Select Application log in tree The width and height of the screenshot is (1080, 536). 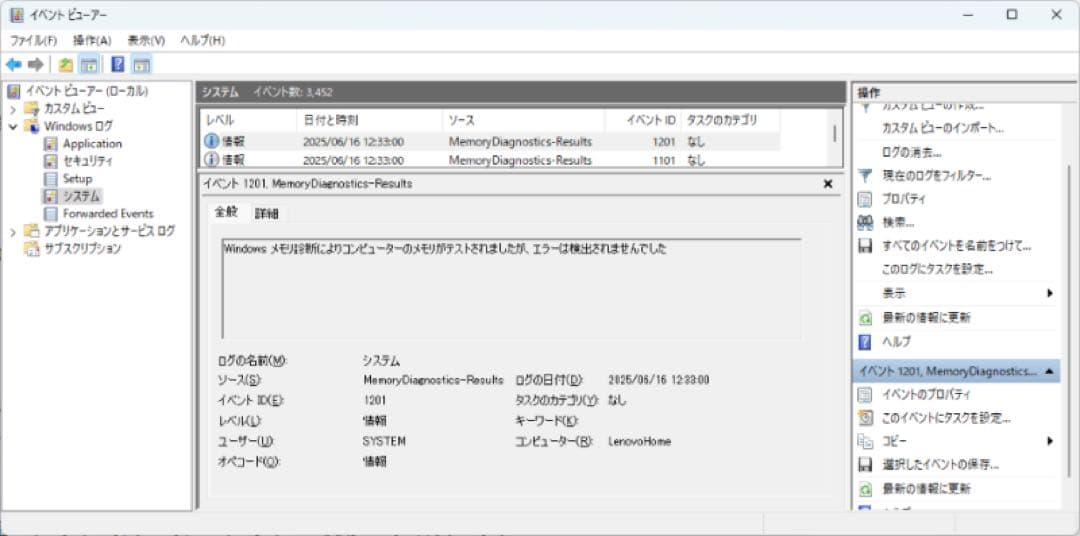click(92, 144)
